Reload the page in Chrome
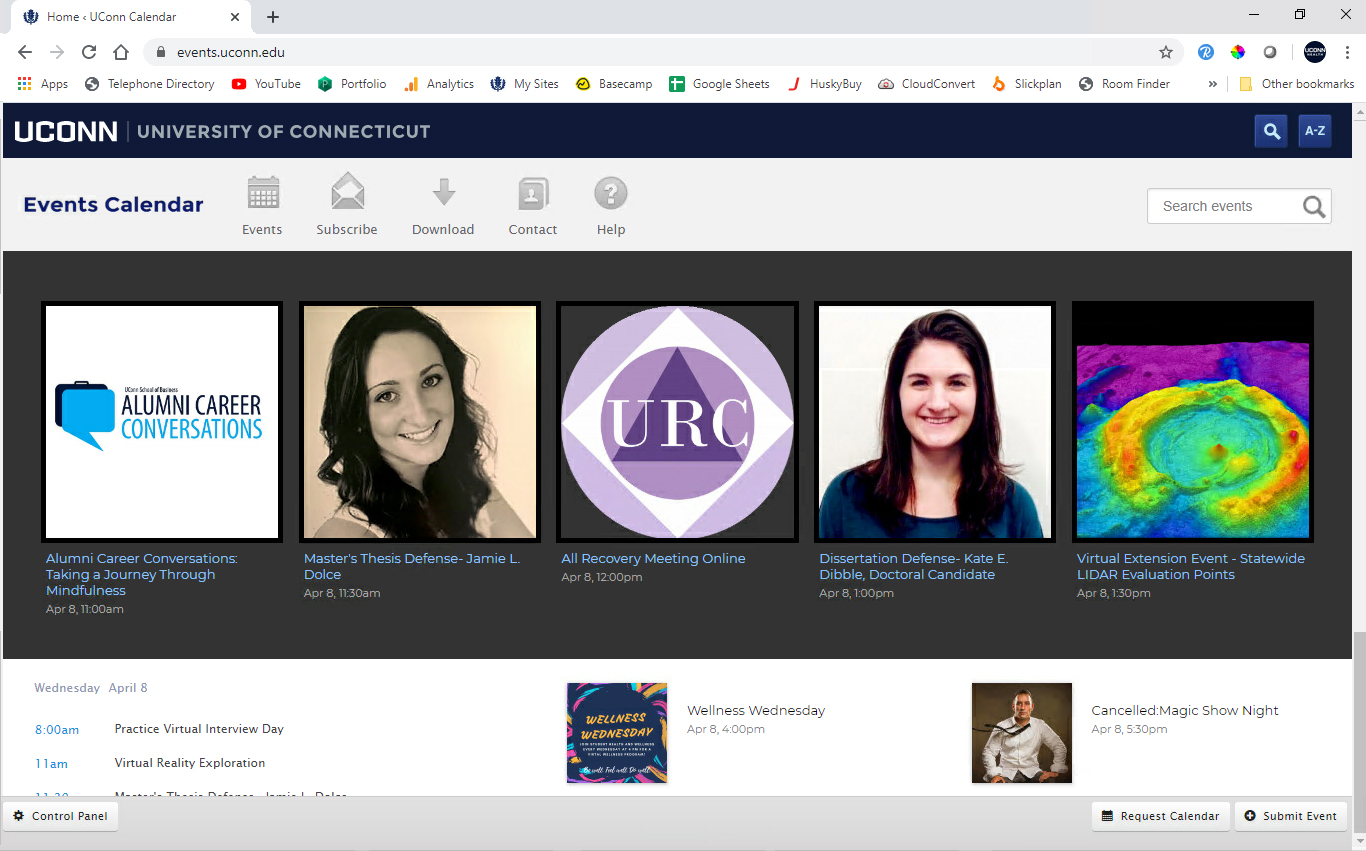This screenshot has height=851, width=1366. click(89, 52)
